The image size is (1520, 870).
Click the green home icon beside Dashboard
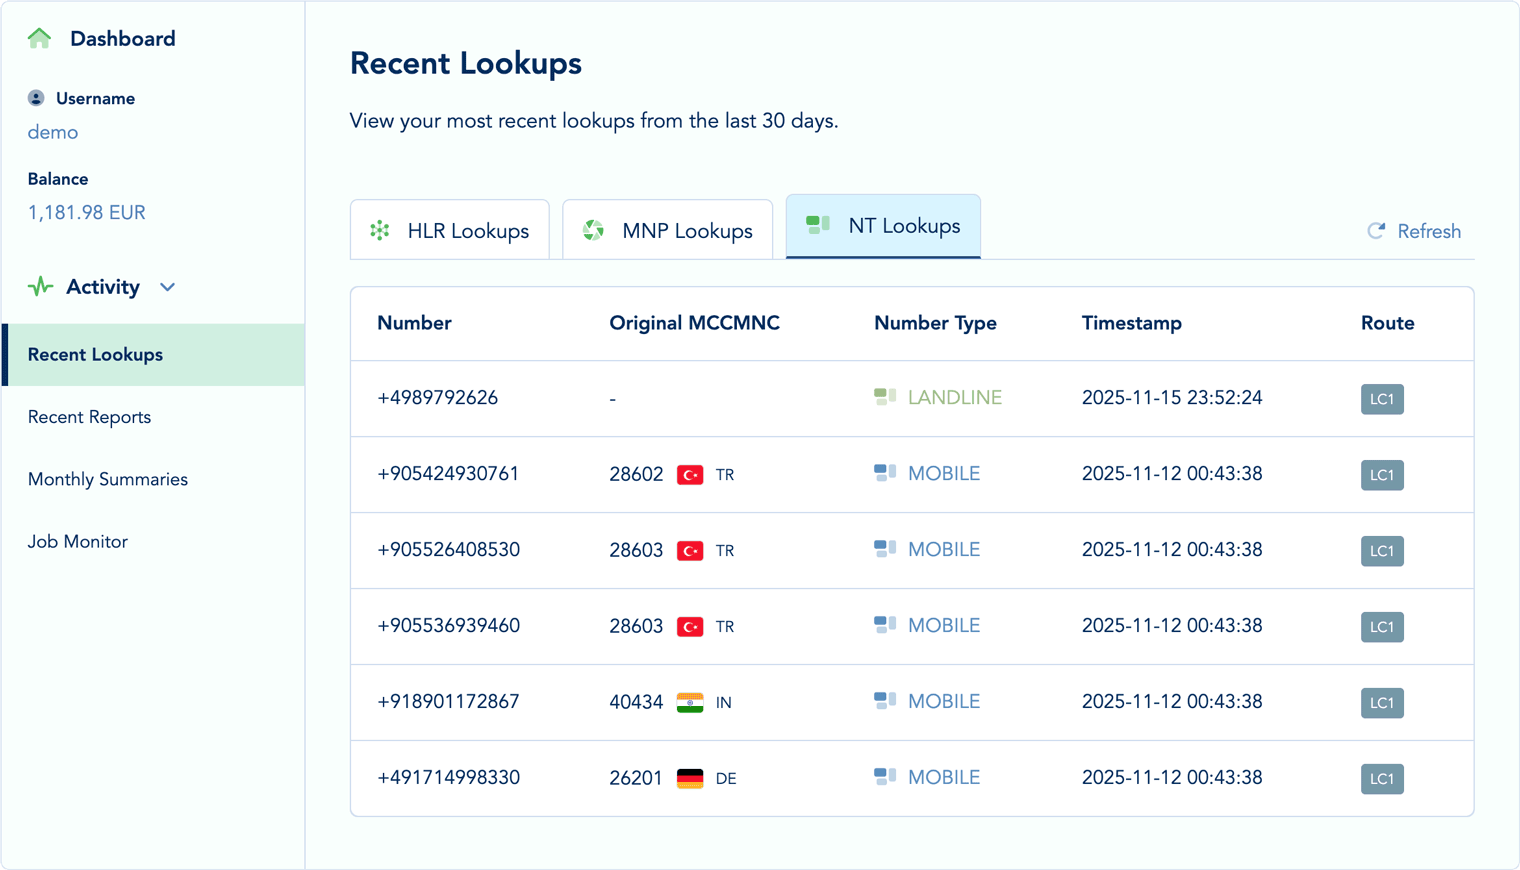[39, 37]
